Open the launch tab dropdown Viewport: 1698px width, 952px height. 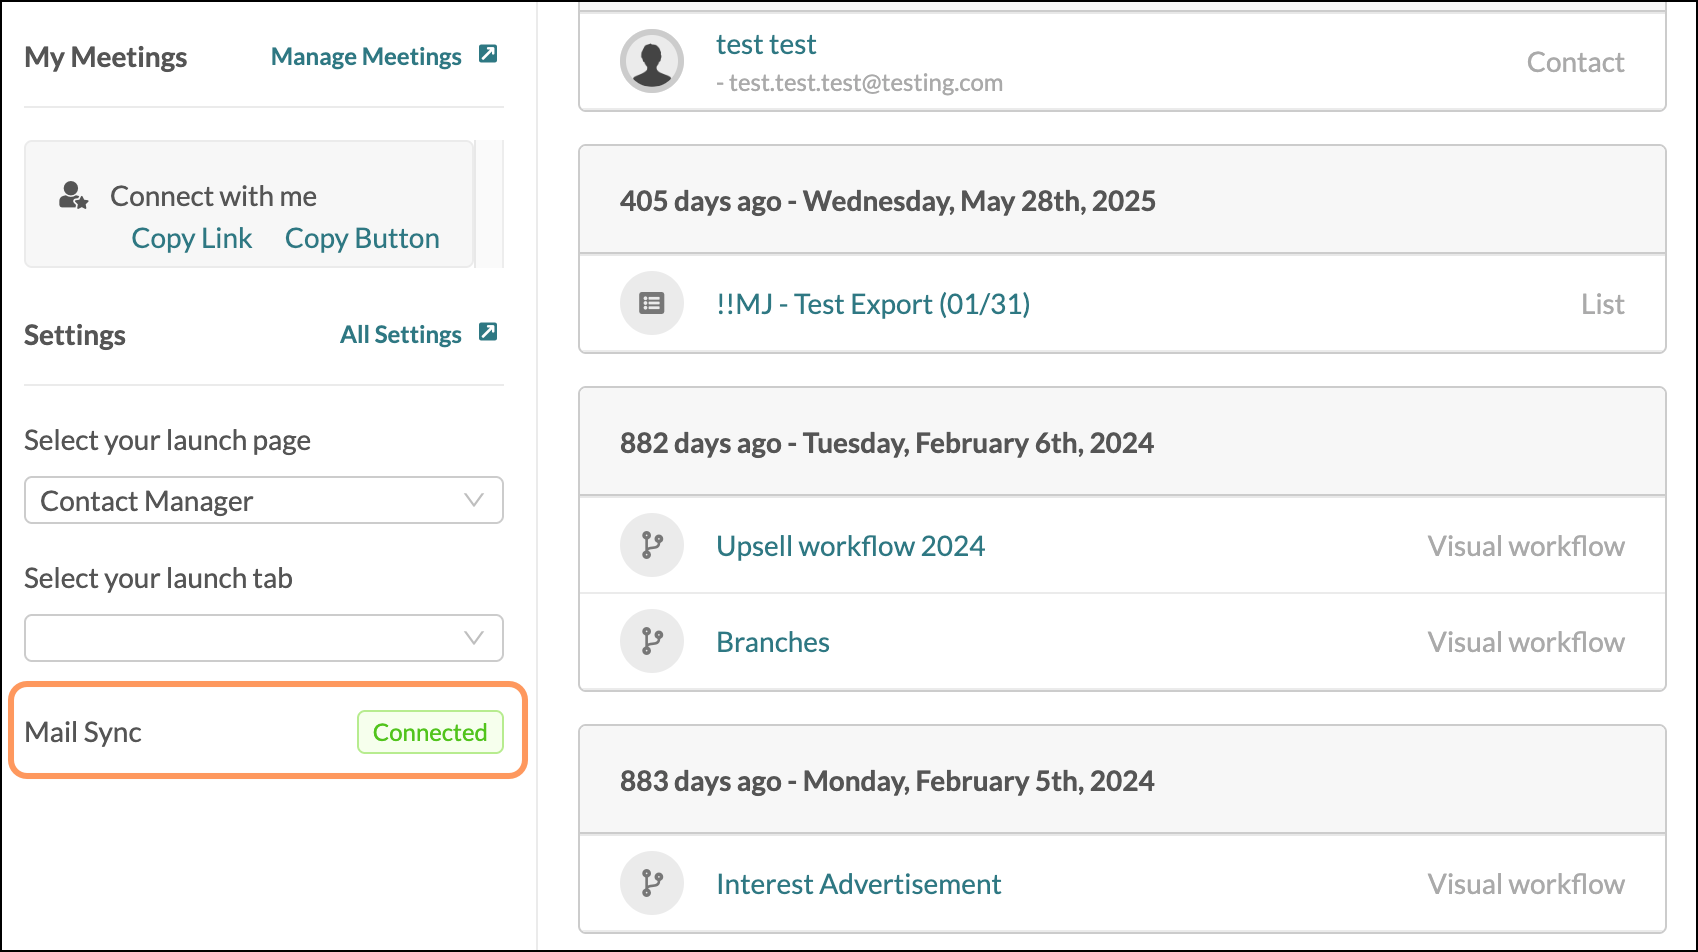click(264, 638)
